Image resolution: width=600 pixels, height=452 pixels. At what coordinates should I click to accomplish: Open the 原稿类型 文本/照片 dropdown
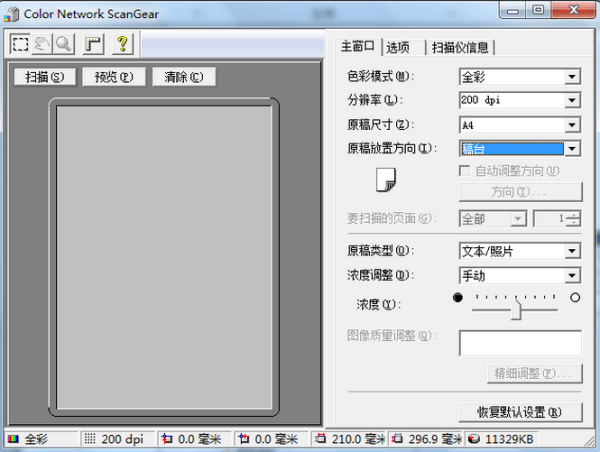(x=572, y=251)
